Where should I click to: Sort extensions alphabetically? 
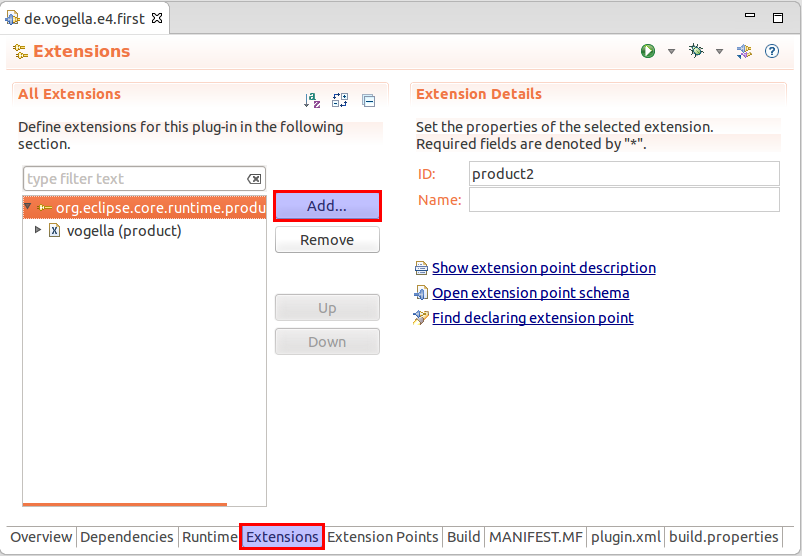pyautogui.click(x=311, y=100)
